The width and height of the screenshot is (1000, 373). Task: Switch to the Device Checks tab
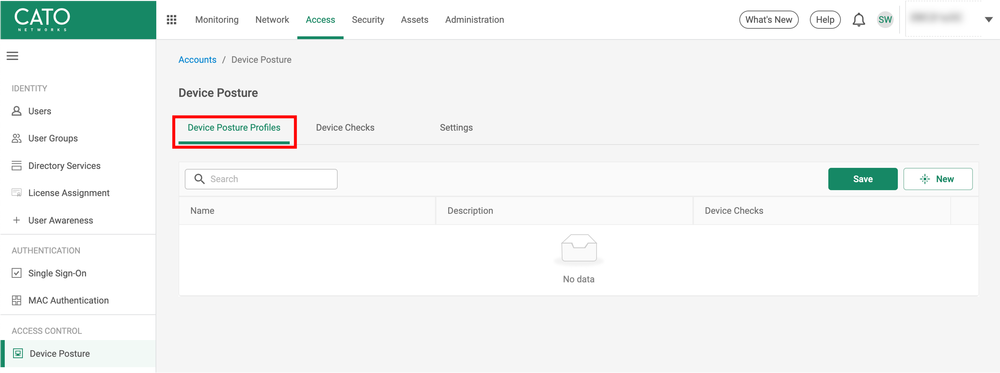(x=345, y=128)
